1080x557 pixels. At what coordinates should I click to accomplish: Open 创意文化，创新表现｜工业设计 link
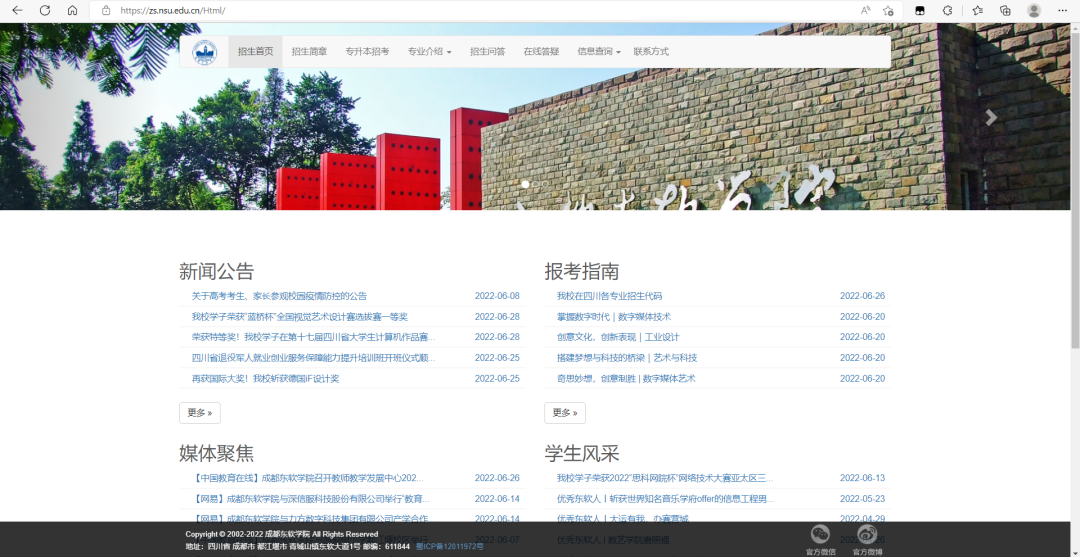[618, 337]
